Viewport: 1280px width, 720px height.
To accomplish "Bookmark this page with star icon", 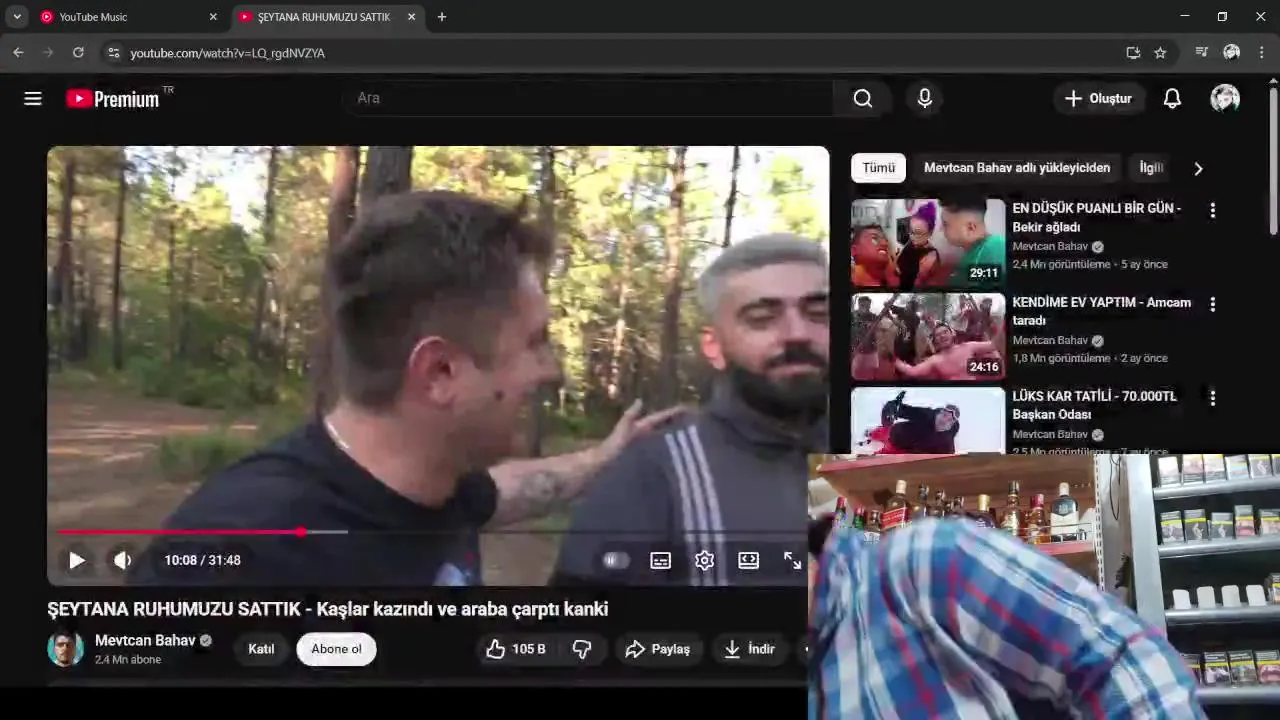I will click(1160, 53).
